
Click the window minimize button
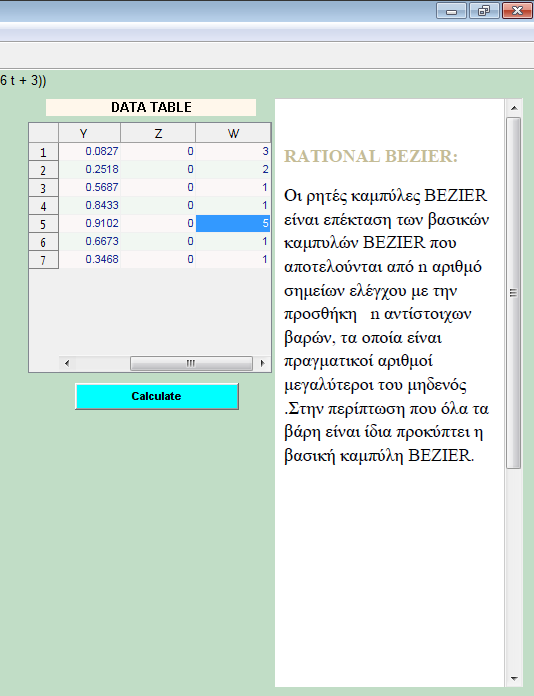(451, 11)
